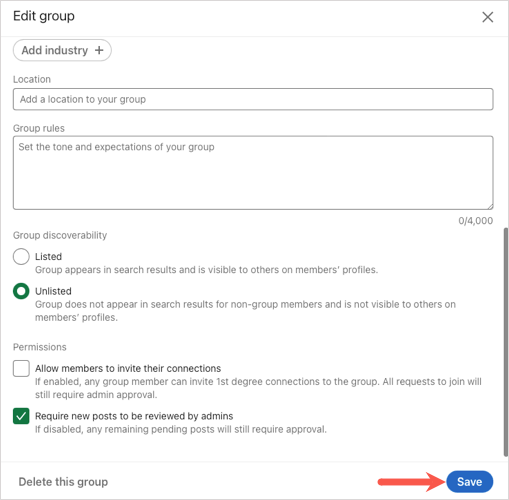Screen dimensions: 509x500
Task: Click the Add industry button text
Action: tap(55, 50)
